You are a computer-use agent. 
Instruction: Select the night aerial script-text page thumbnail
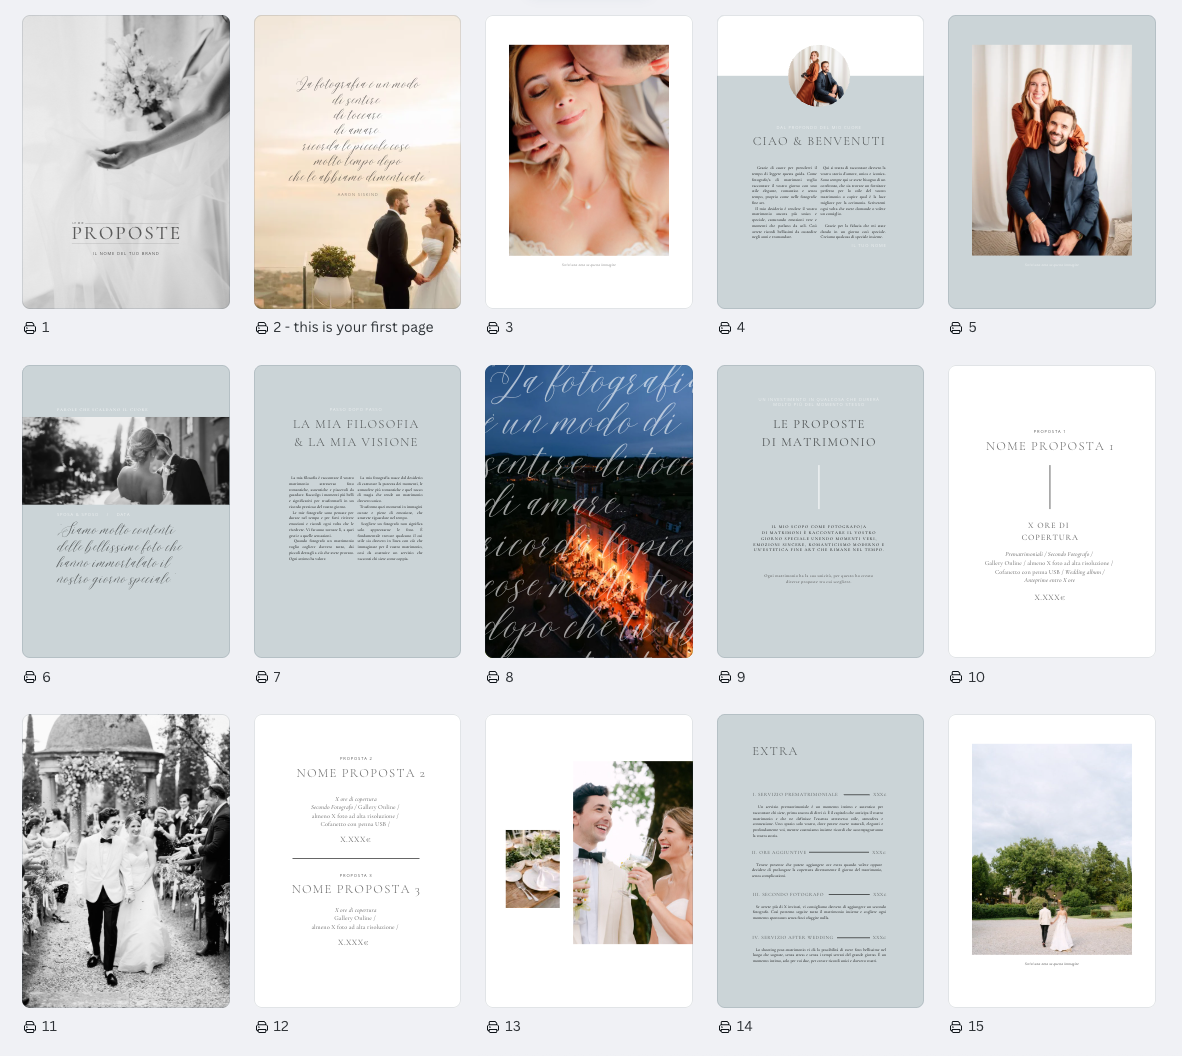pos(589,511)
